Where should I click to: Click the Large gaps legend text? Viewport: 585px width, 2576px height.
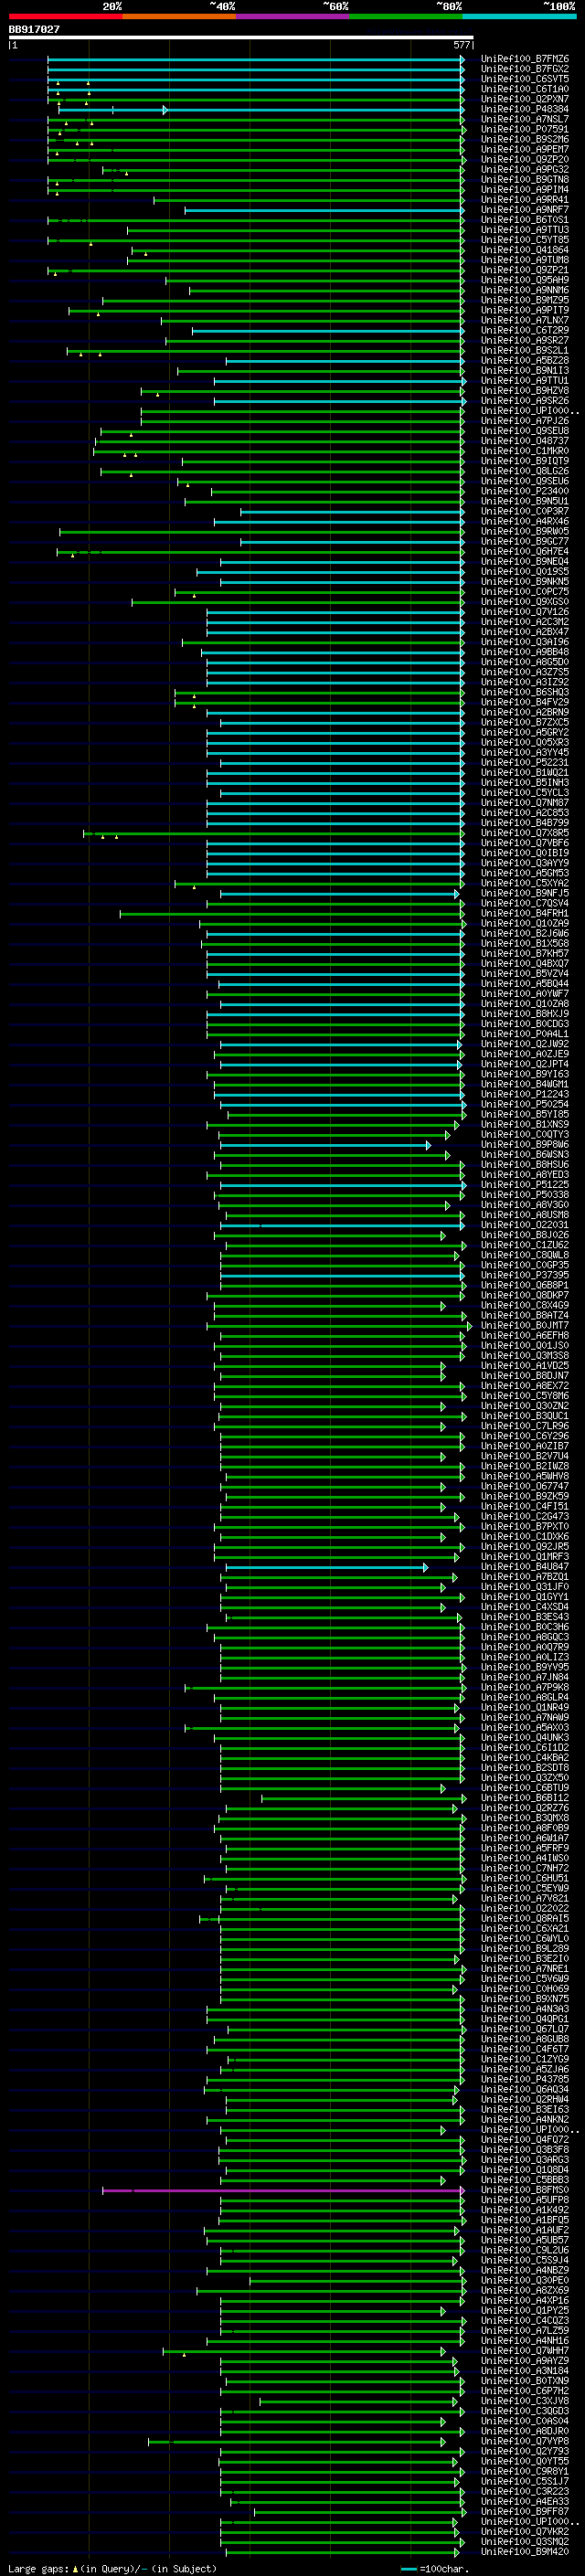38,2568
